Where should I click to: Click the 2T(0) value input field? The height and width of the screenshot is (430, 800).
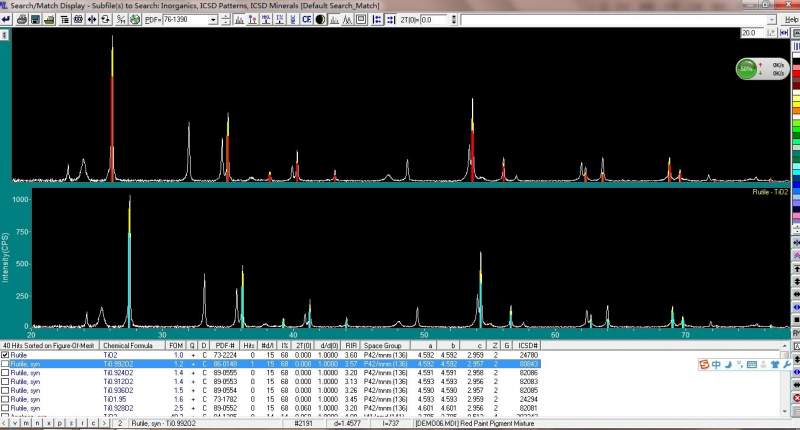coord(434,19)
